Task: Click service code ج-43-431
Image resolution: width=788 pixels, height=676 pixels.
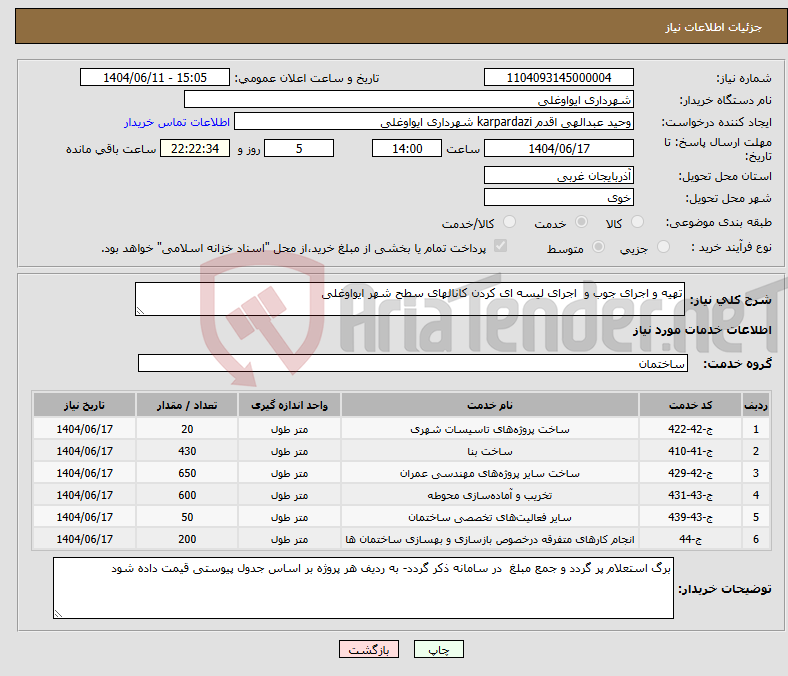Action: coord(691,495)
